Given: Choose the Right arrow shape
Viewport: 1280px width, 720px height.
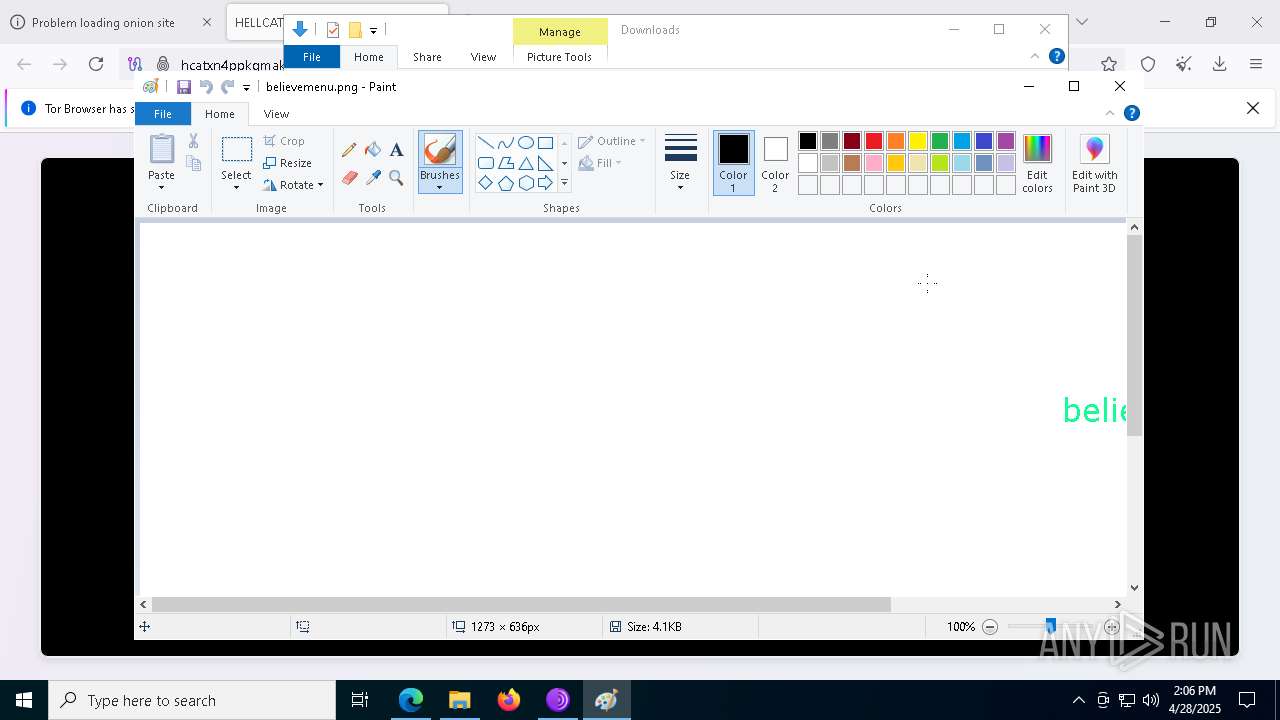Looking at the screenshot, I should point(545,183).
